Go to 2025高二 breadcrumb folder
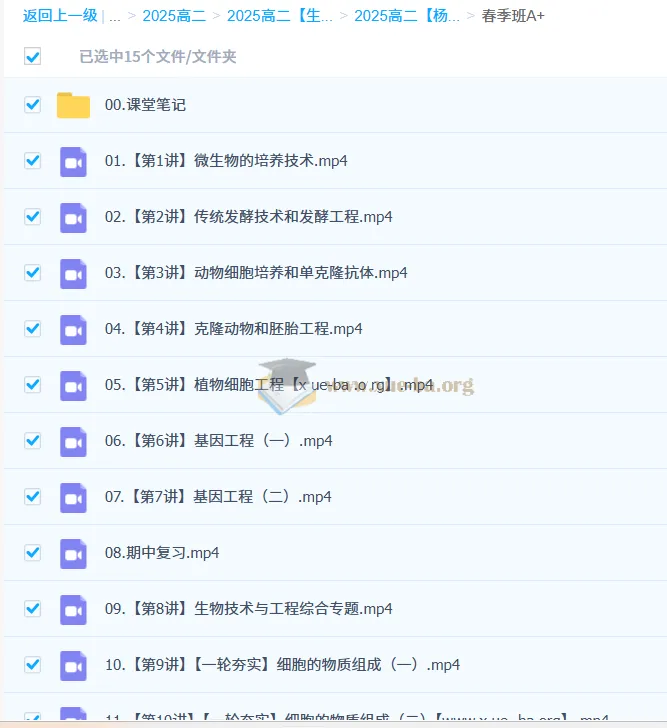This screenshot has width=667, height=728. coord(174,16)
